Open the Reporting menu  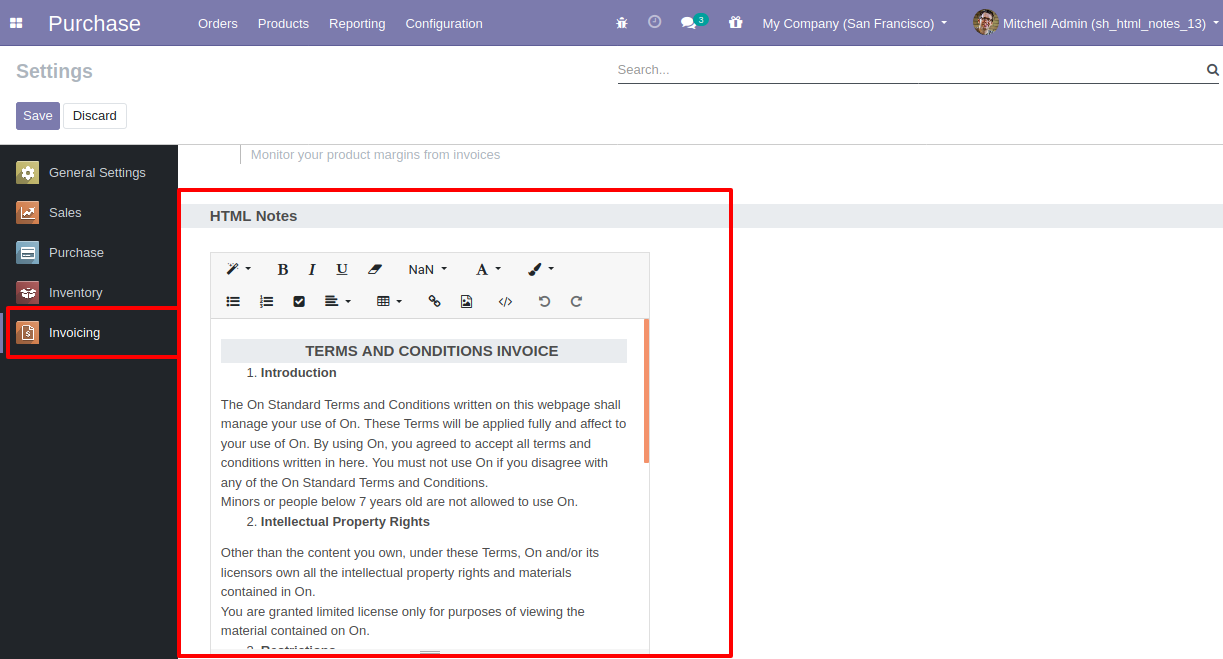click(x=357, y=23)
